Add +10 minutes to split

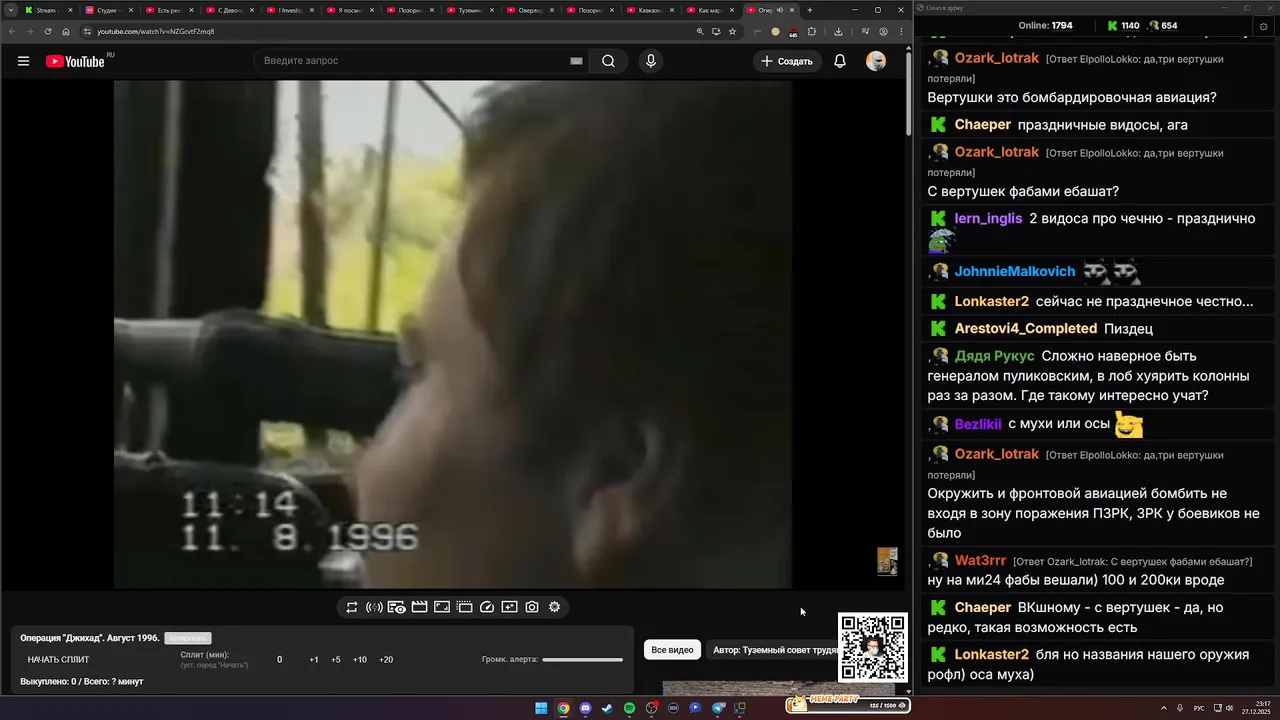point(360,660)
